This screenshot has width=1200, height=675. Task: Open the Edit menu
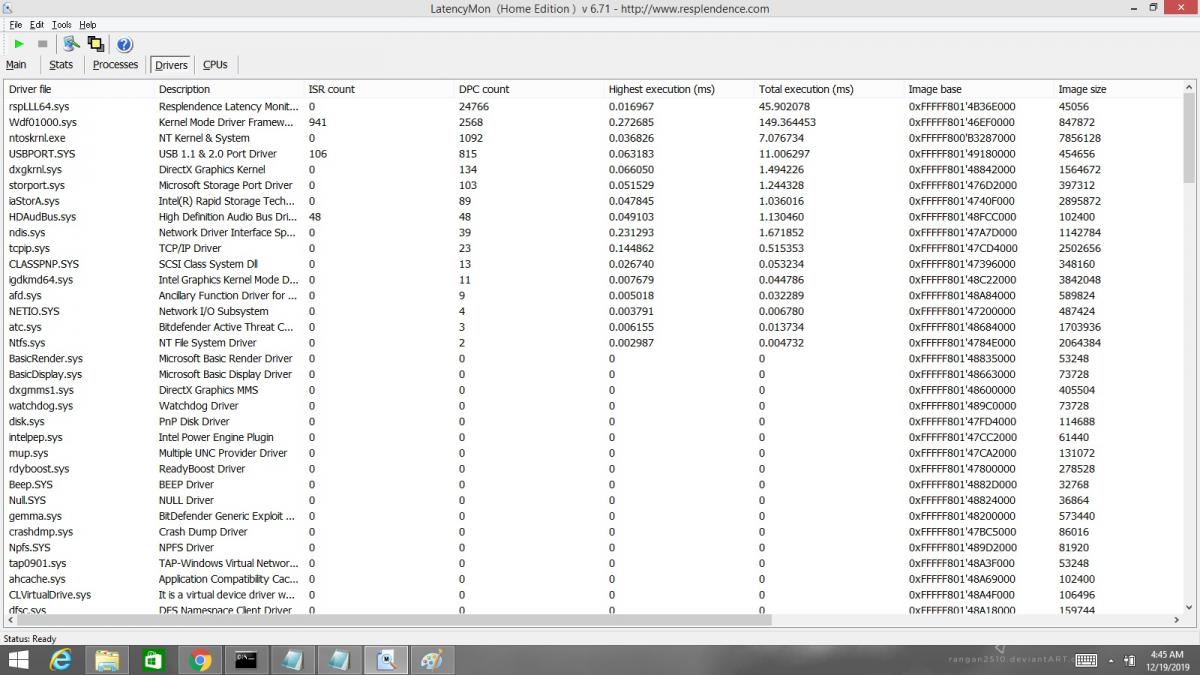(37, 24)
